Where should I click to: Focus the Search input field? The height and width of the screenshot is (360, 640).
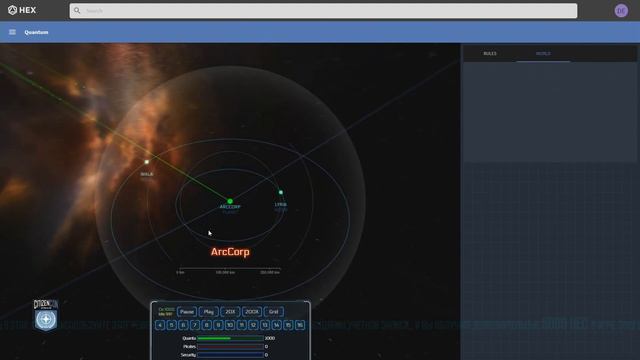[x=323, y=11]
